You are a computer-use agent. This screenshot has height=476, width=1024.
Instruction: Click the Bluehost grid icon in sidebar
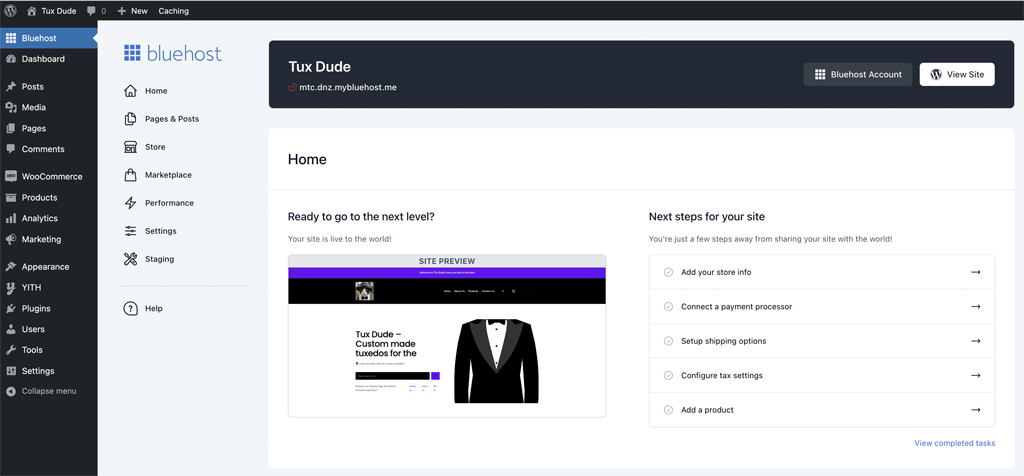click(10, 38)
